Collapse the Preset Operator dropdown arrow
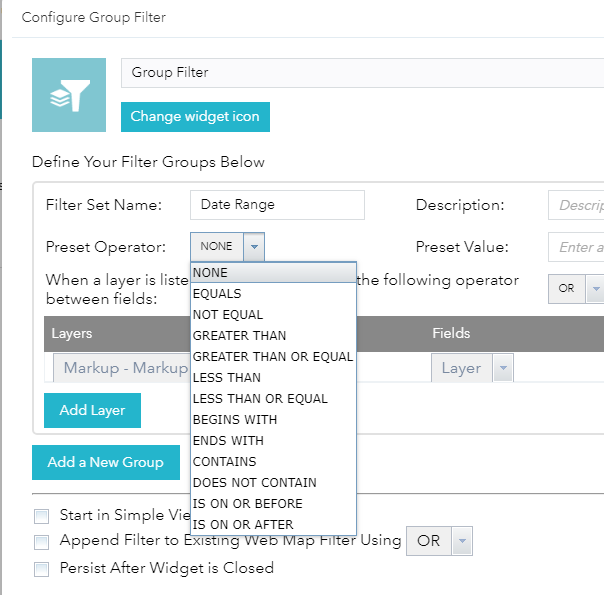The image size is (604, 595). pos(254,246)
